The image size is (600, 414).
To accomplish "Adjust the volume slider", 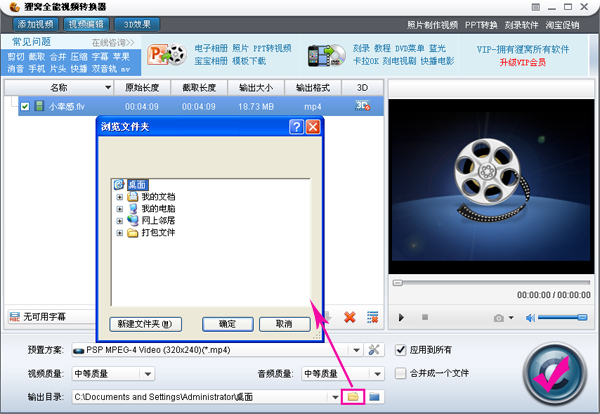I will coord(562,317).
